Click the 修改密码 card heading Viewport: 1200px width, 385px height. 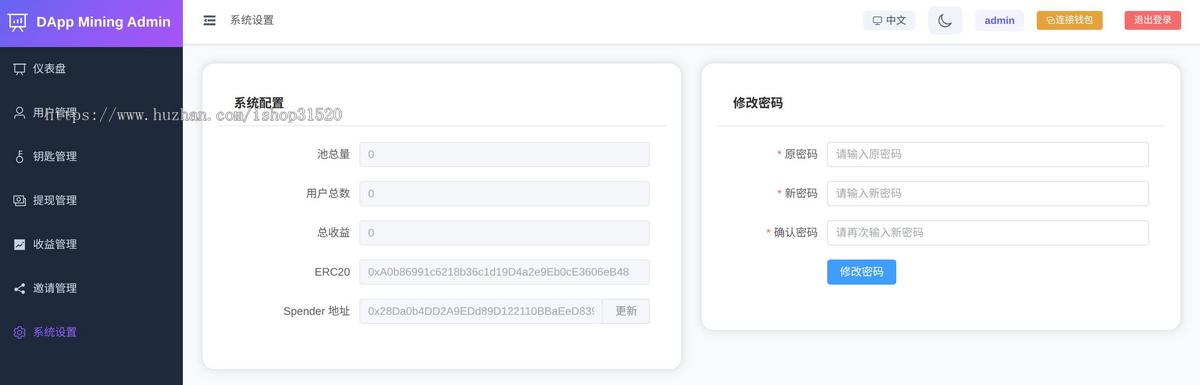(758, 103)
